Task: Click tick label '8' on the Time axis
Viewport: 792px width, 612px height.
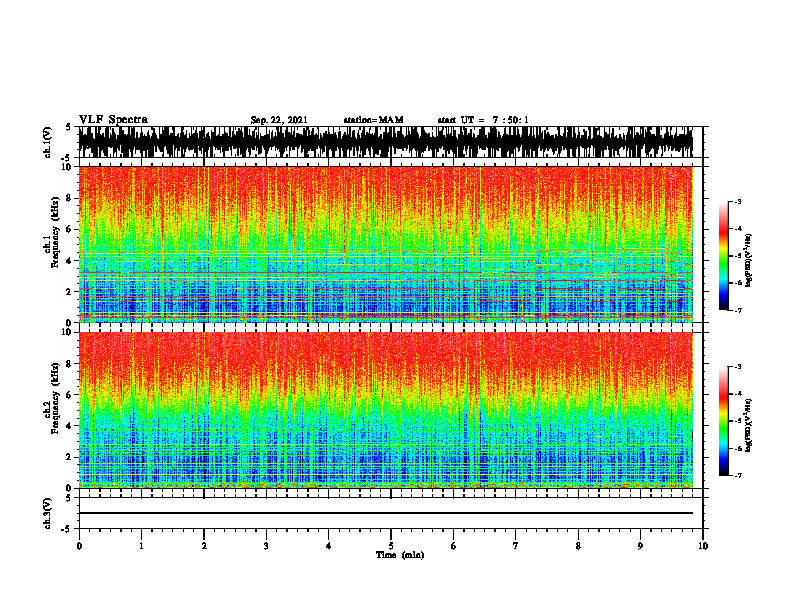Action: tap(578, 546)
